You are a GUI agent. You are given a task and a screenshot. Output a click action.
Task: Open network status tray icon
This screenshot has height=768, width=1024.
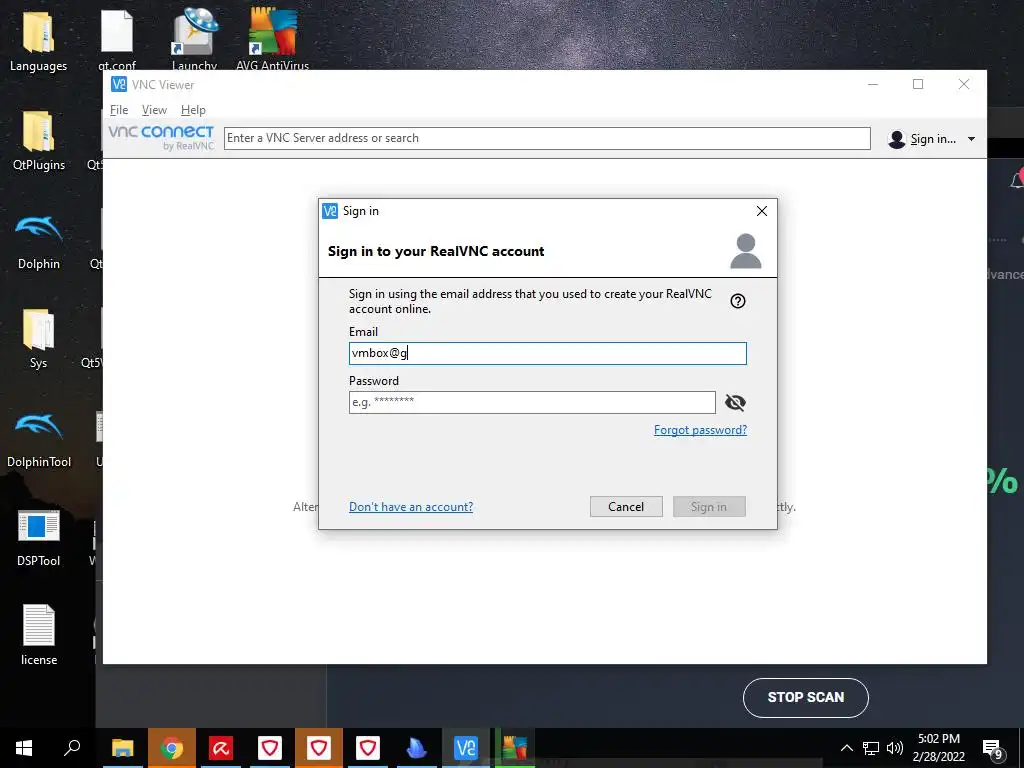pyautogui.click(x=871, y=748)
